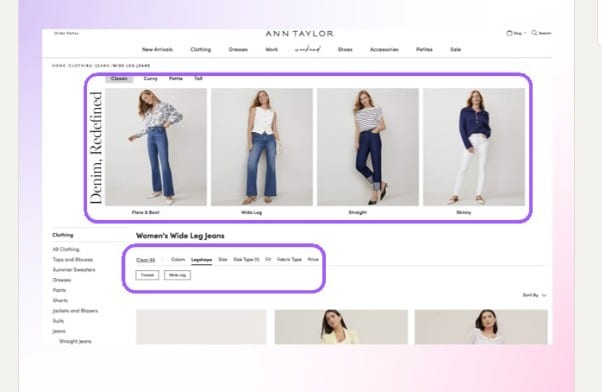The image size is (602, 392).
Task: Click the Women's Wide Leg Jeans heading
Action: (180, 236)
